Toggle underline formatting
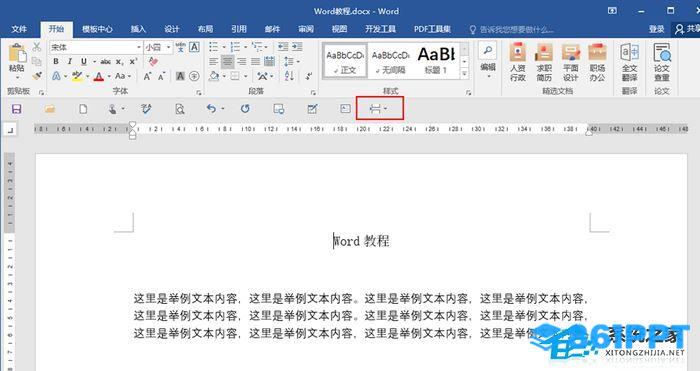This screenshot has height=371, width=700. pos(83,62)
